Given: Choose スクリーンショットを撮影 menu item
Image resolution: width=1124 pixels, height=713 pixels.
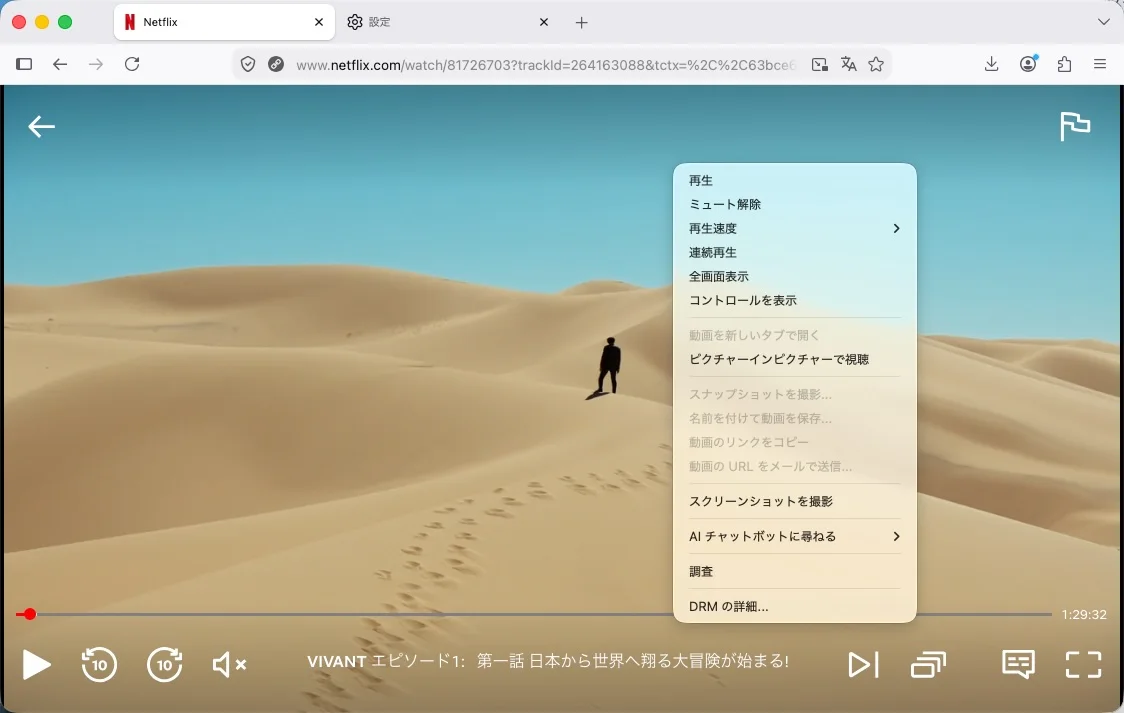Looking at the screenshot, I should [x=794, y=501].
